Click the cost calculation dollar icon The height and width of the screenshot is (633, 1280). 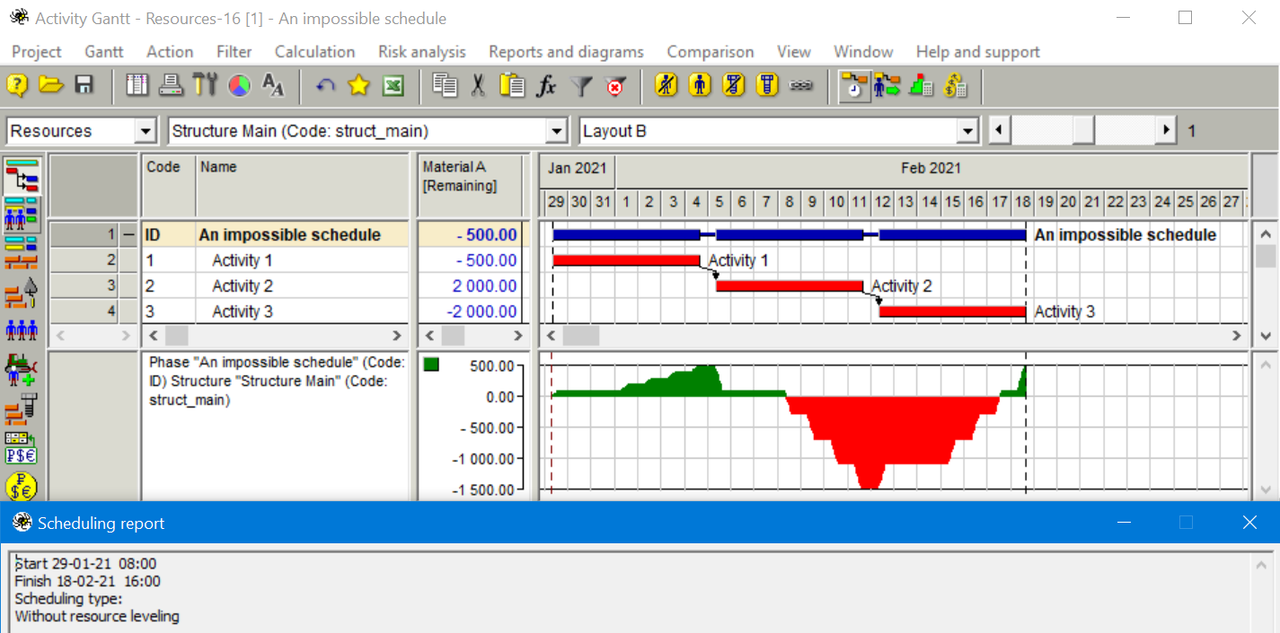955,86
